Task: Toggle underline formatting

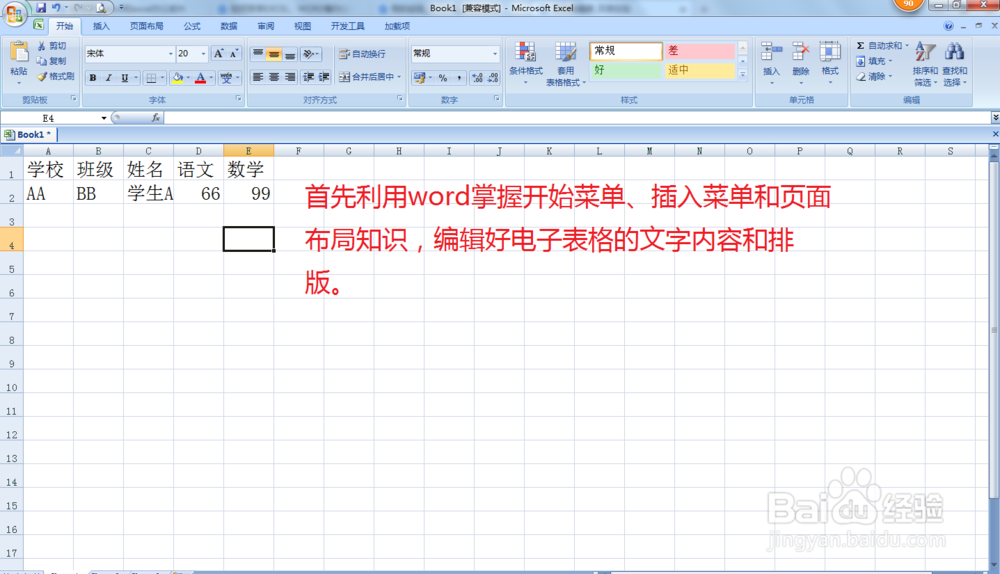Action: [124, 78]
